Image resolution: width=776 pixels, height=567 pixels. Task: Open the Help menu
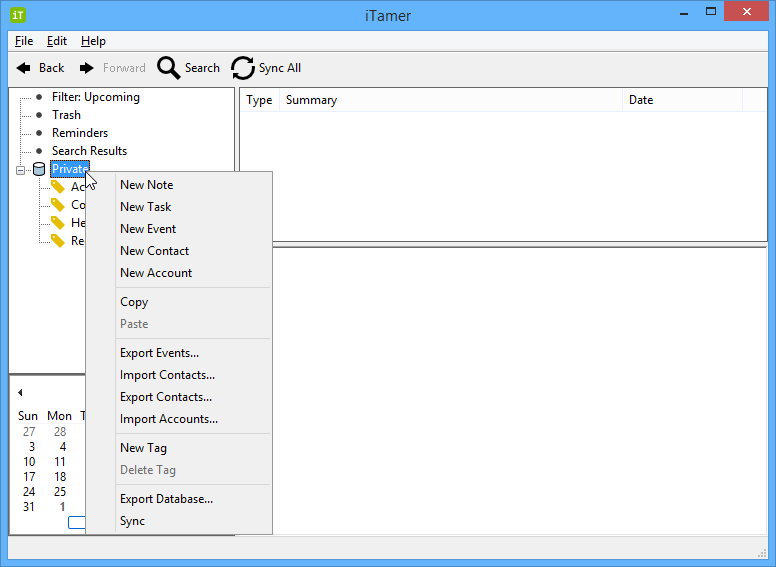(93, 41)
